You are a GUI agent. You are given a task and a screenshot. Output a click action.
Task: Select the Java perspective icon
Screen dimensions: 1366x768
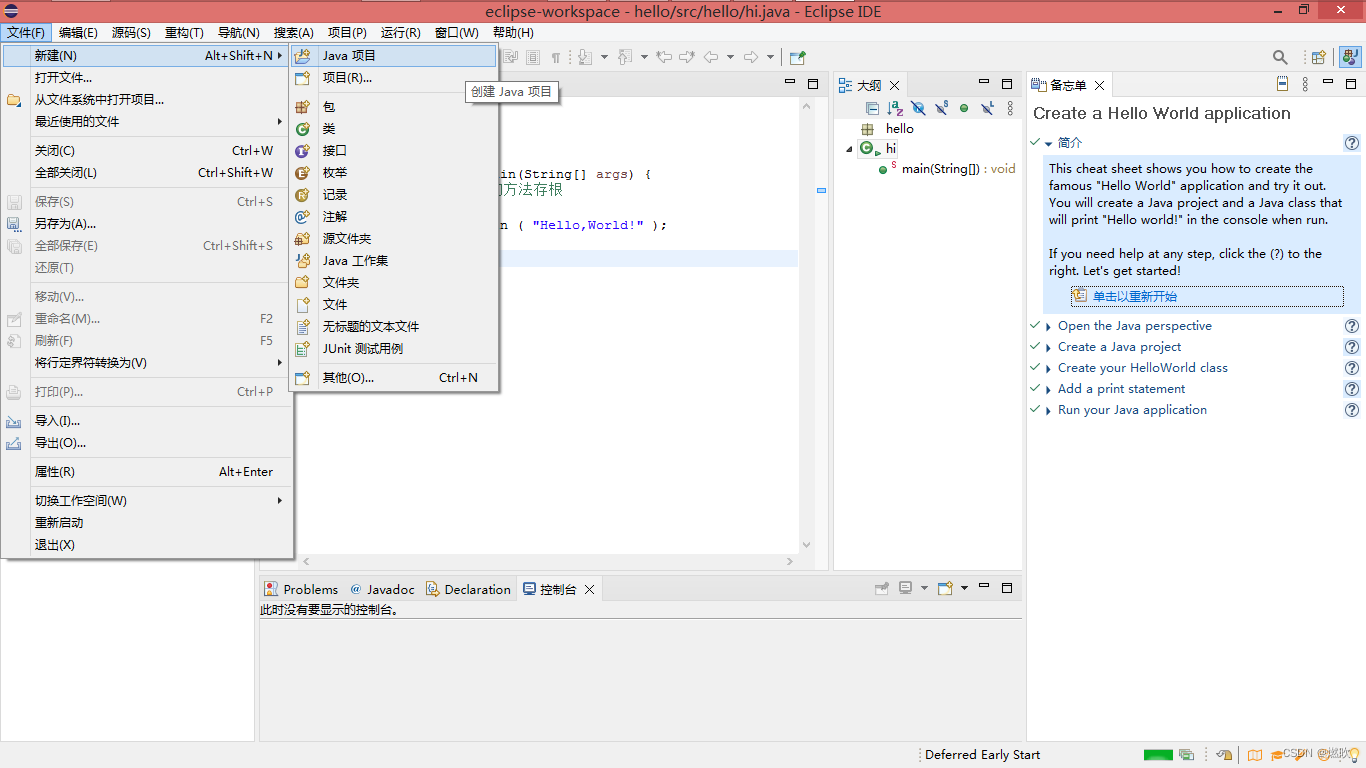click(1351, 58)
